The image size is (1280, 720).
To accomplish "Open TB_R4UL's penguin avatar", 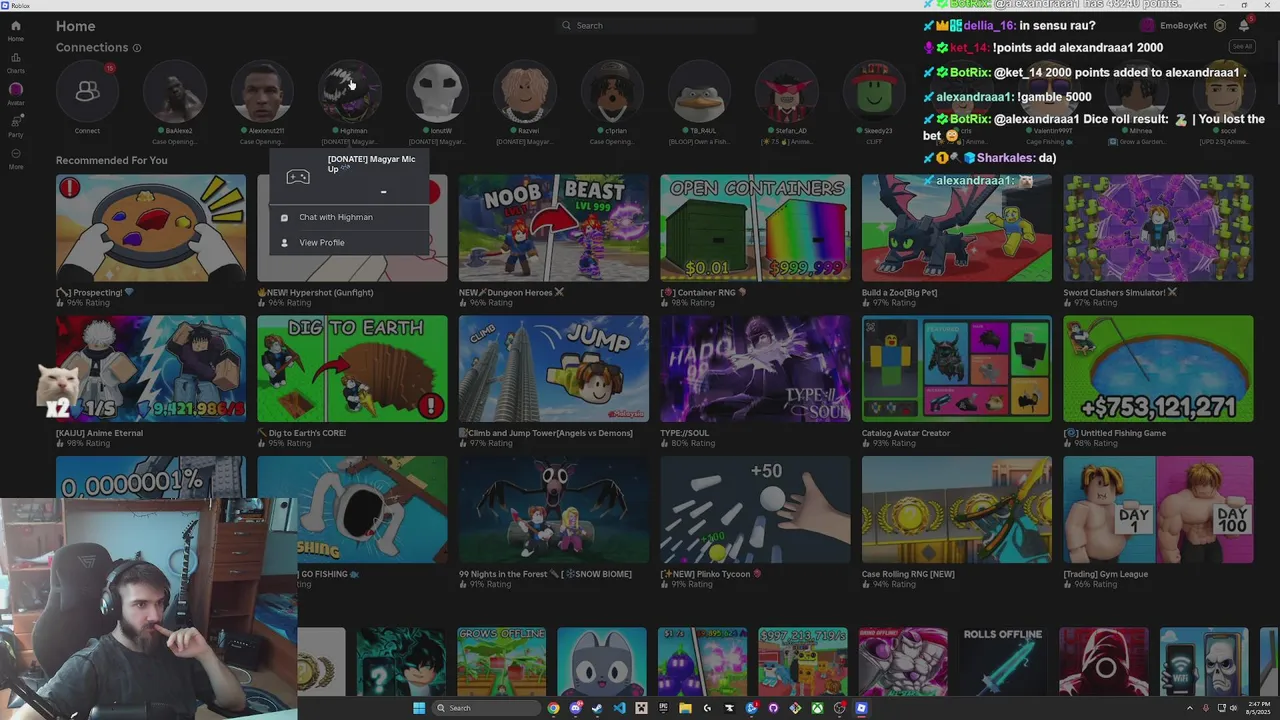I will (x=699, y=92).
